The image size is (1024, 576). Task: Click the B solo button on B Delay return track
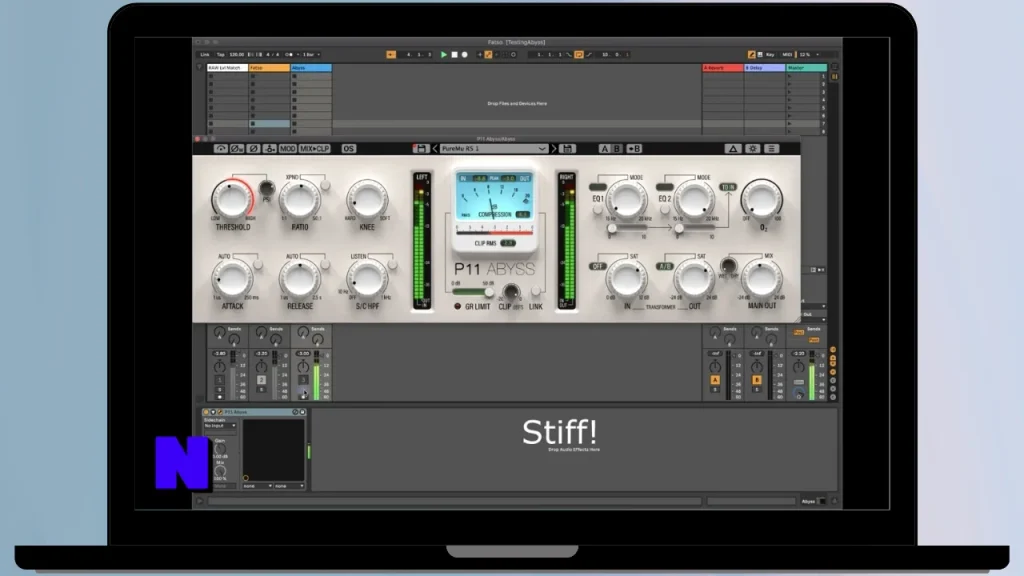coord(757,380)
